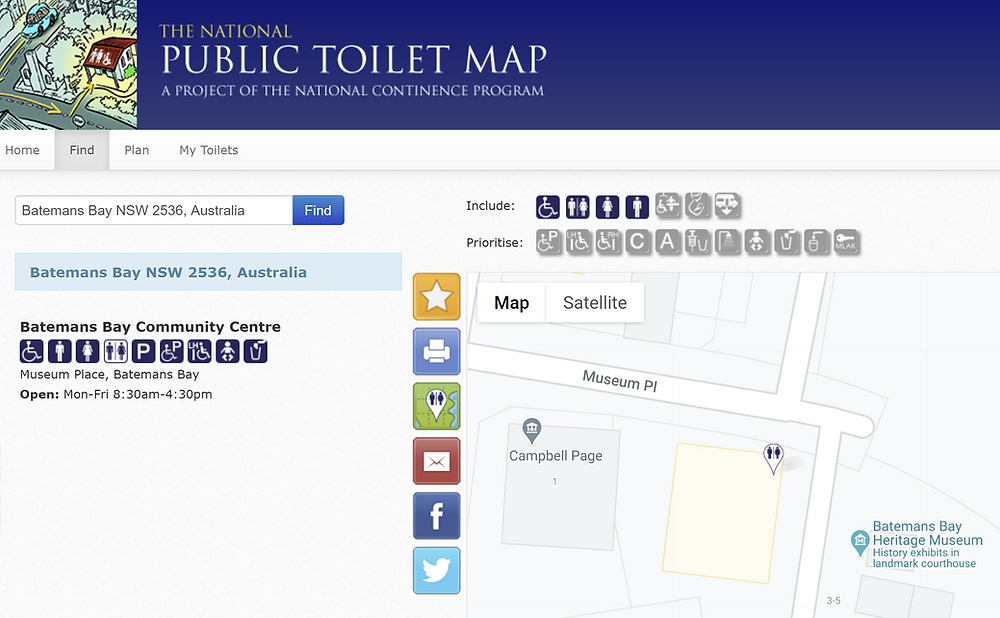Prioritise drinking water filter in Prioritise row
This screenshot has height=618, width=1000.
click(x=787, y=242)
